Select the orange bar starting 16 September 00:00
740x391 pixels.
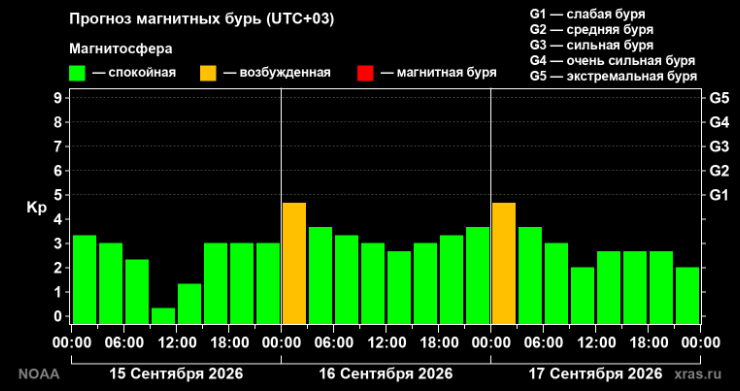point(294,263)
